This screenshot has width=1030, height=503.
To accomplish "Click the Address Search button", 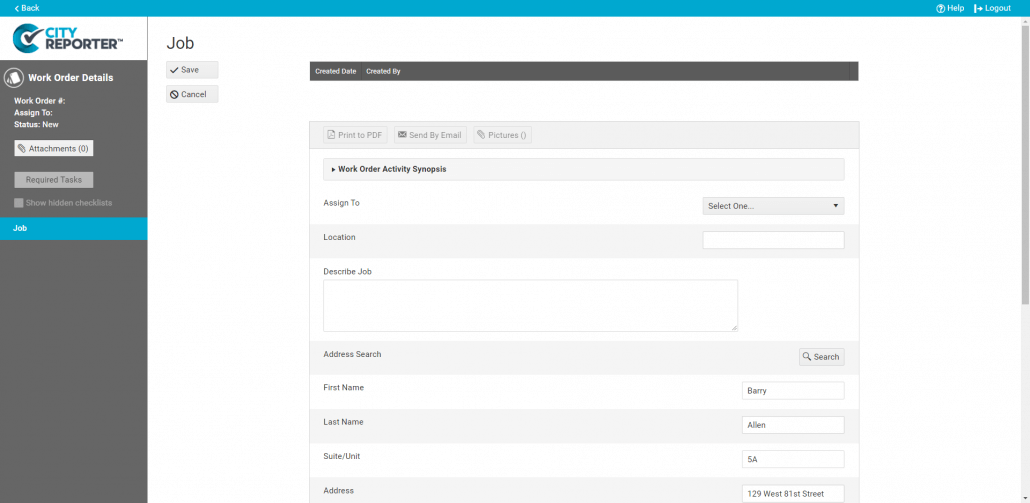I will pyautogui.click(x=821, y=357).
